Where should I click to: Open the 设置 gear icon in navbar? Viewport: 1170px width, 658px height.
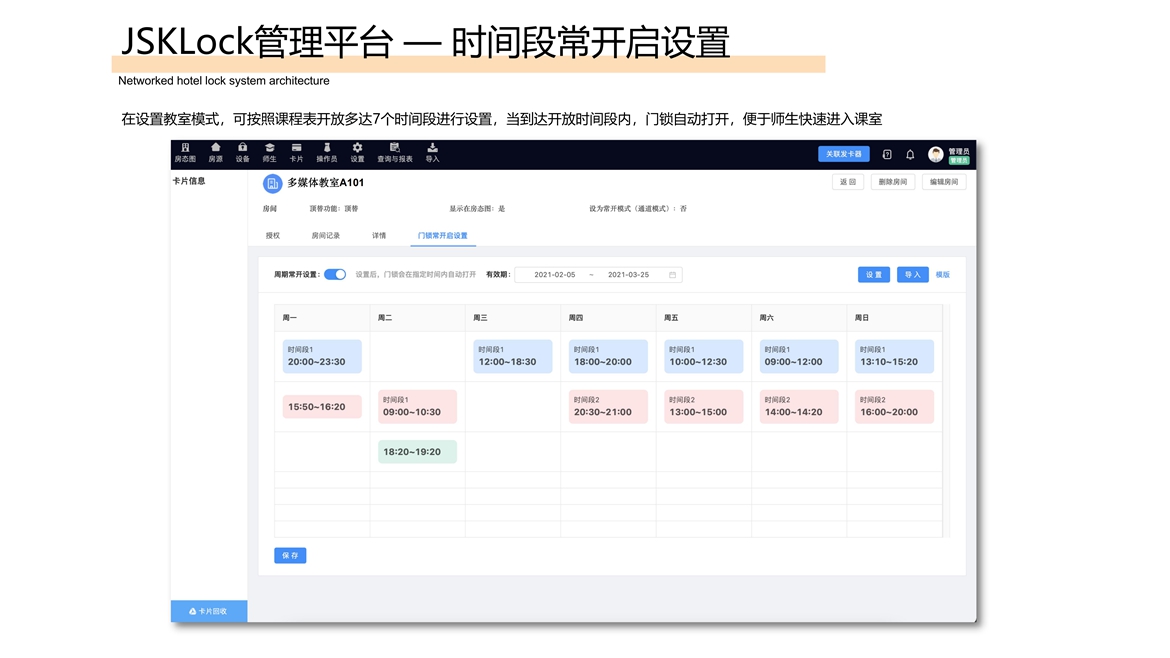(357, 148)
